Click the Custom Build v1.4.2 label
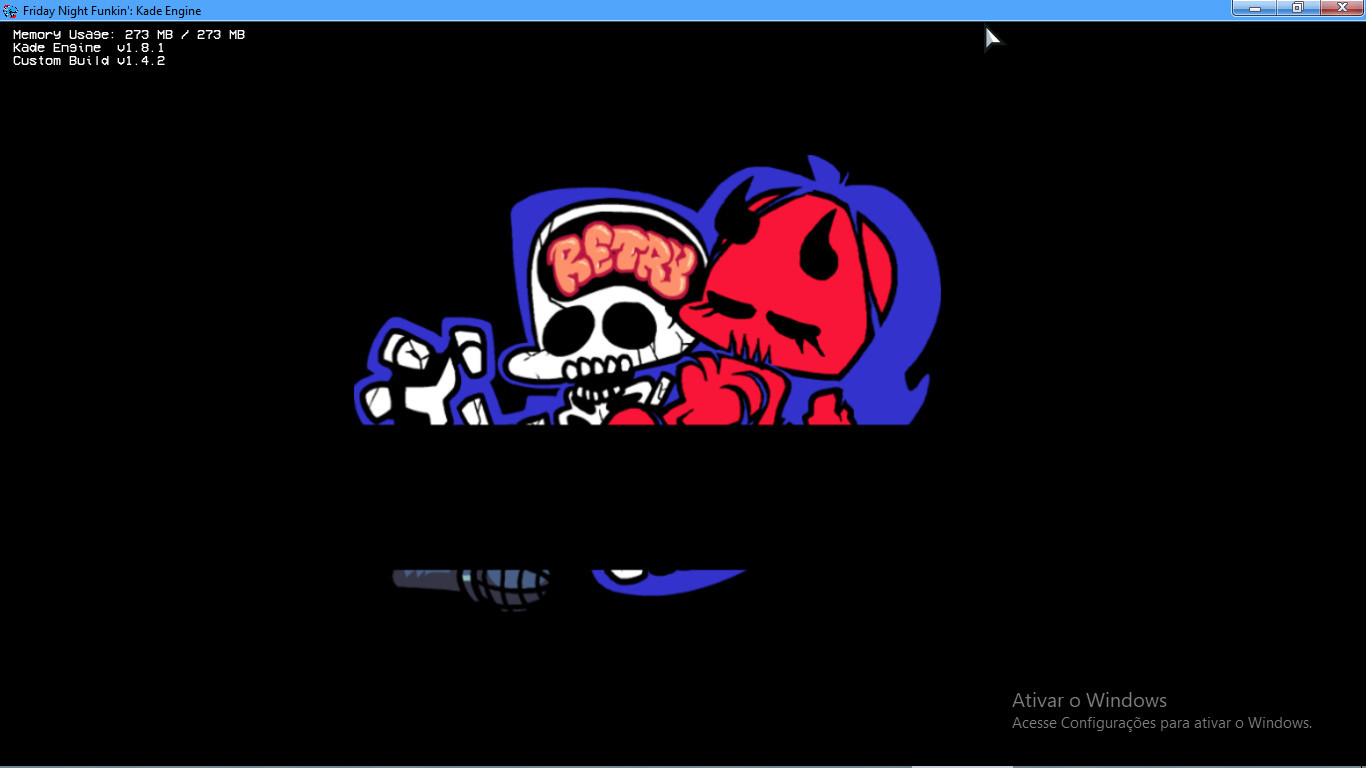1366x768 pixels. point(88,61)
